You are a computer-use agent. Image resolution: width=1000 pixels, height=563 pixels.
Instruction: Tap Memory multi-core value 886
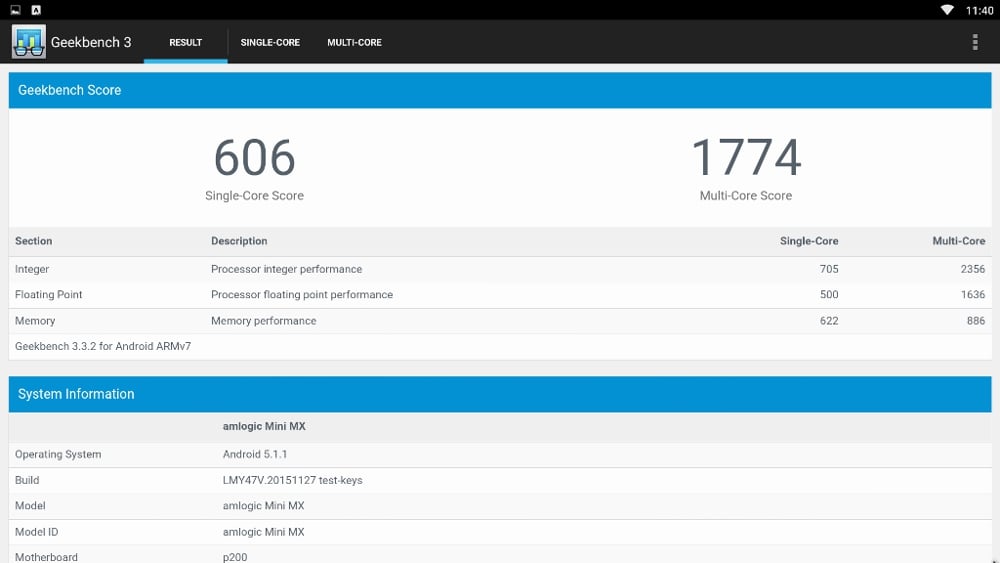[976, 321]
